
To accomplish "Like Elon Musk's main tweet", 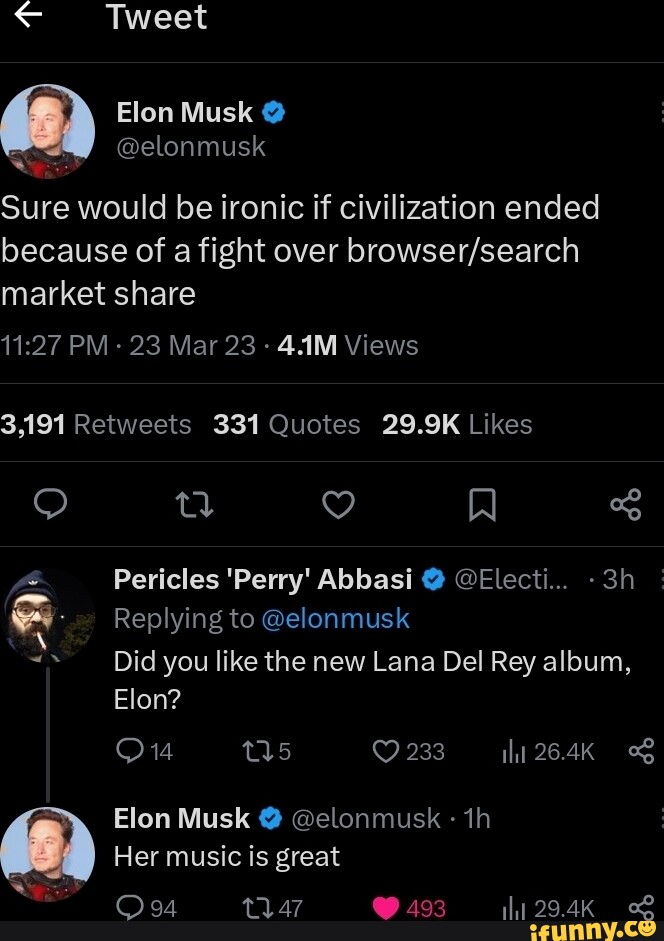I will pos(338,505).
